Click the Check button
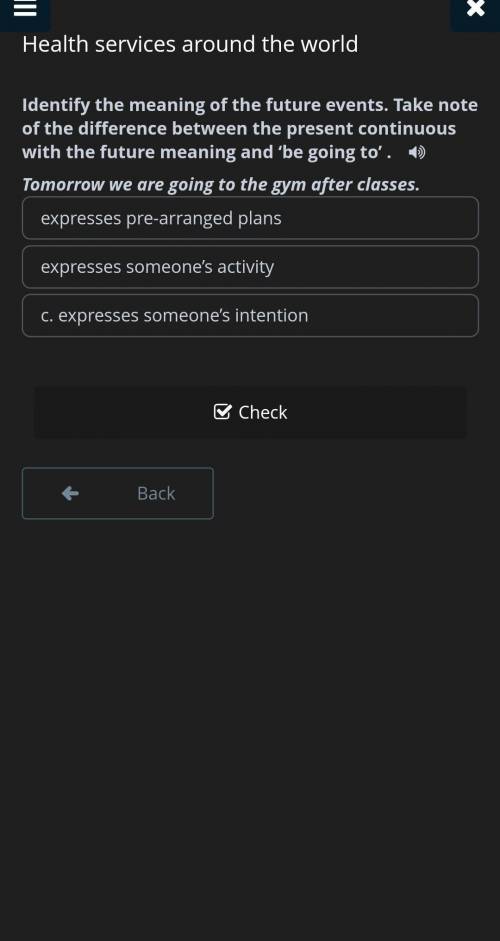 pos(250,412)
